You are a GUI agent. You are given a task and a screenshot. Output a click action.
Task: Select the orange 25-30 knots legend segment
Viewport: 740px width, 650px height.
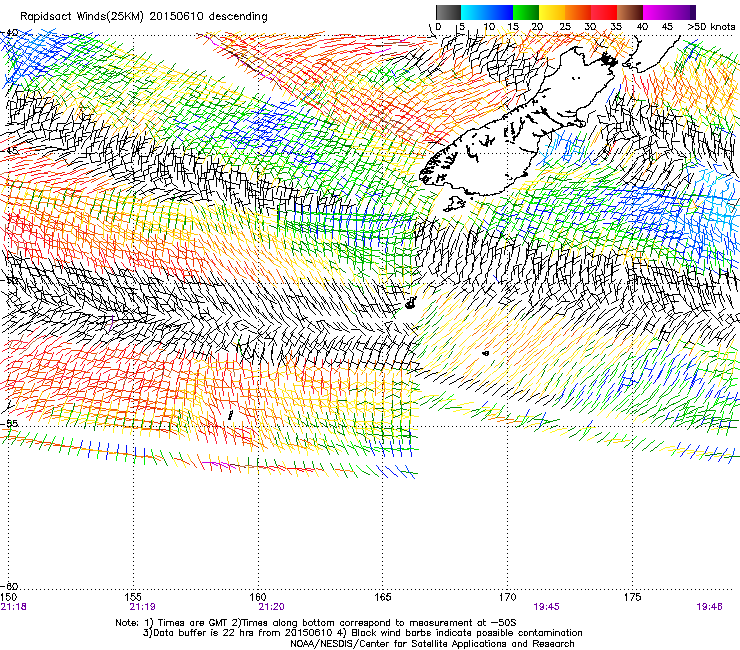[578, 12]
